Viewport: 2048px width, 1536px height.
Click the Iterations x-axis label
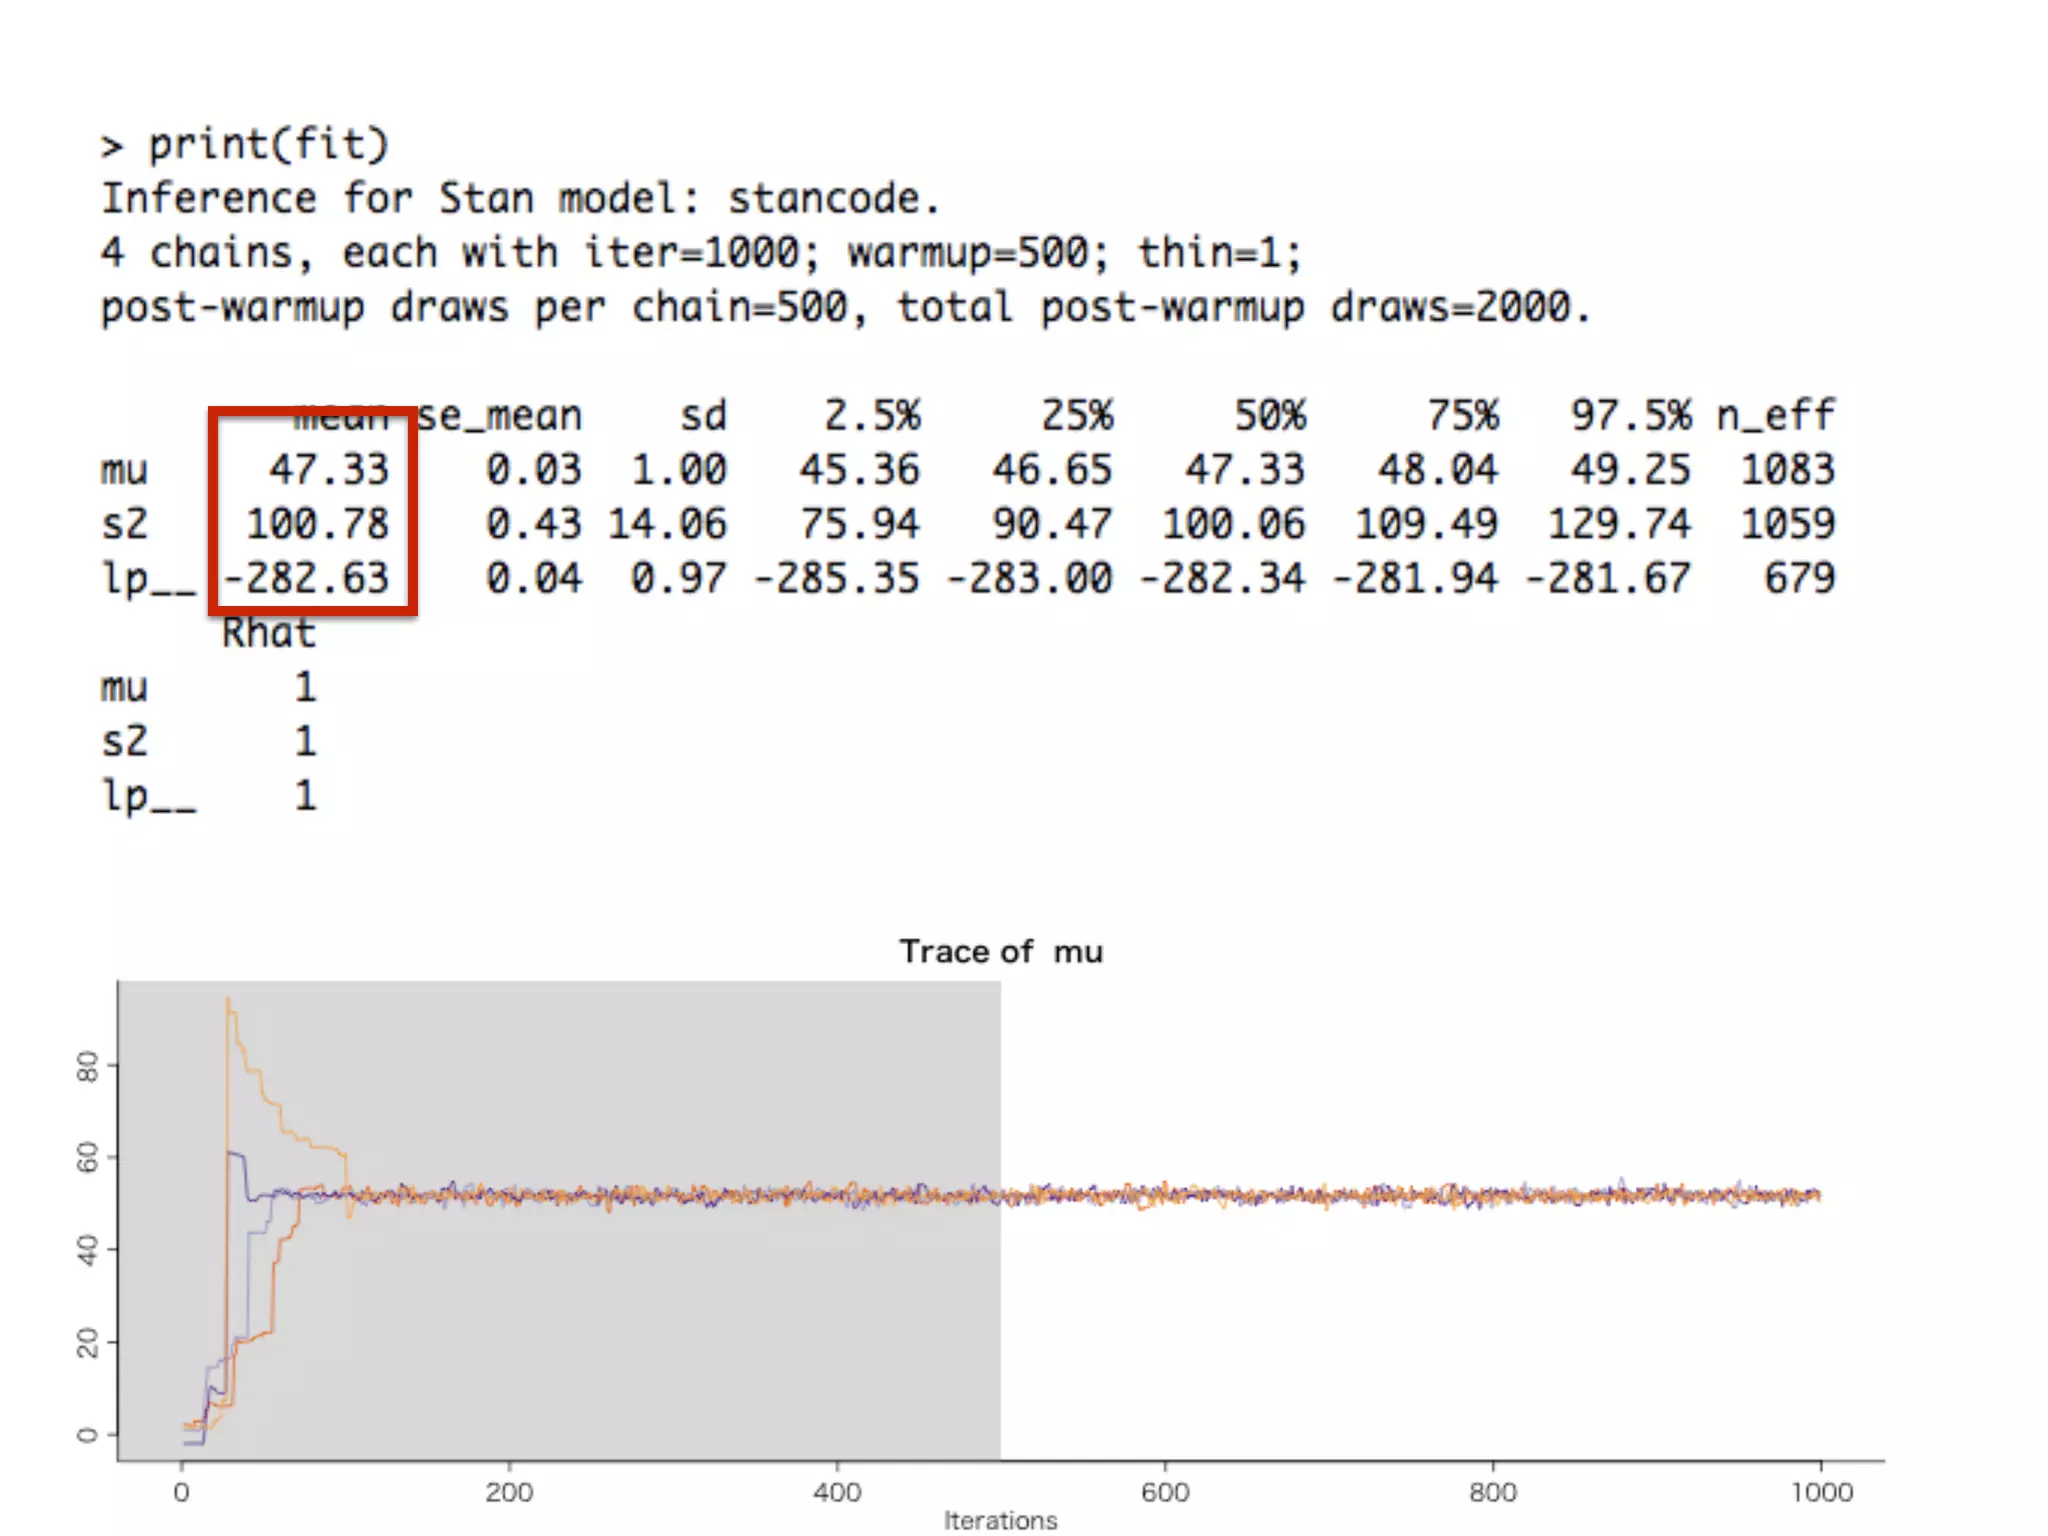(1000, 1520)
